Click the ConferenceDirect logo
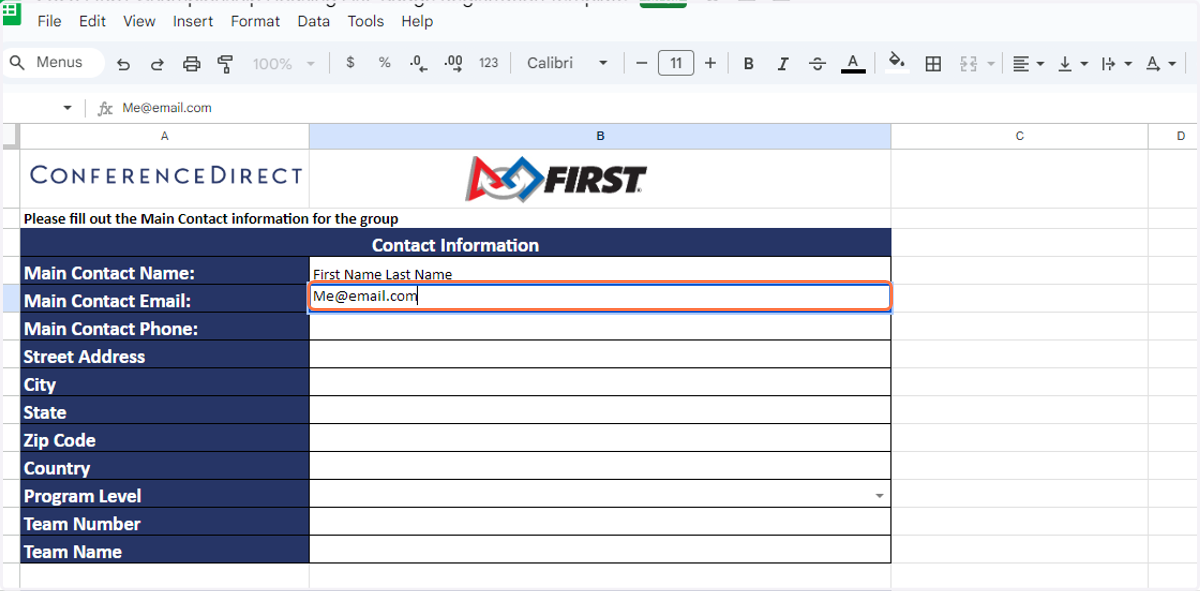1200x591 pixels. point(166,176)
